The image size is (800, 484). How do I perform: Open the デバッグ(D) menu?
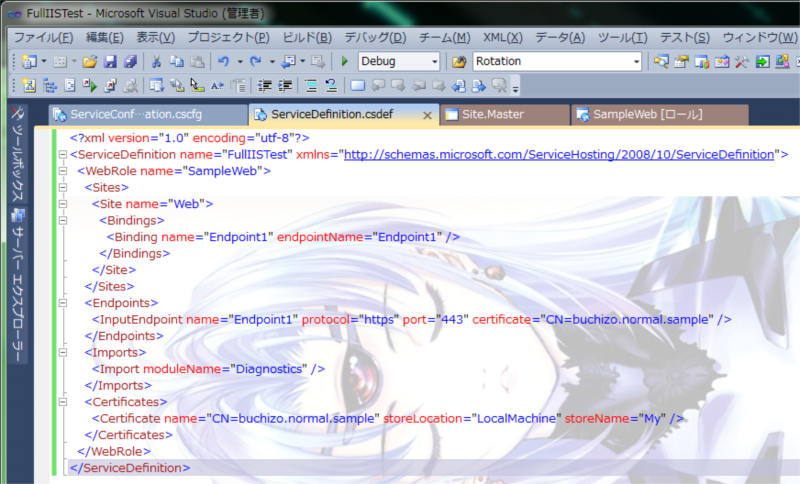376,38
